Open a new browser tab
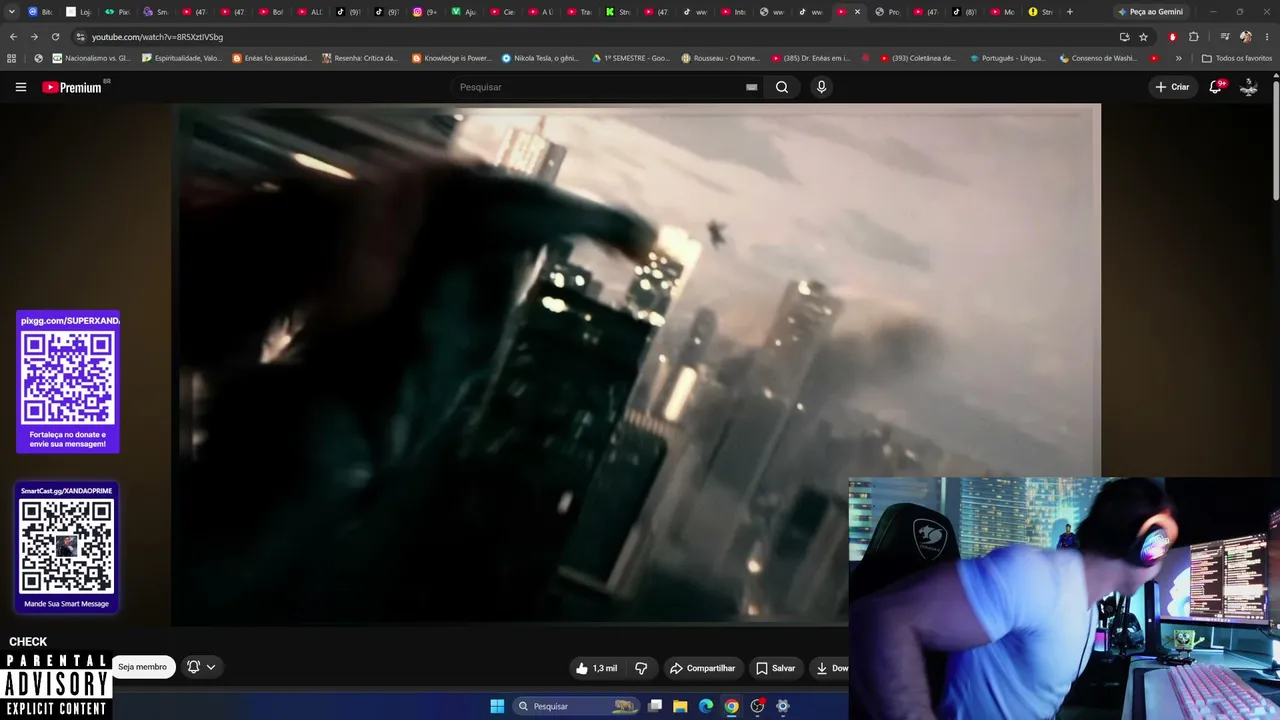 click(x=1070, y=12)
